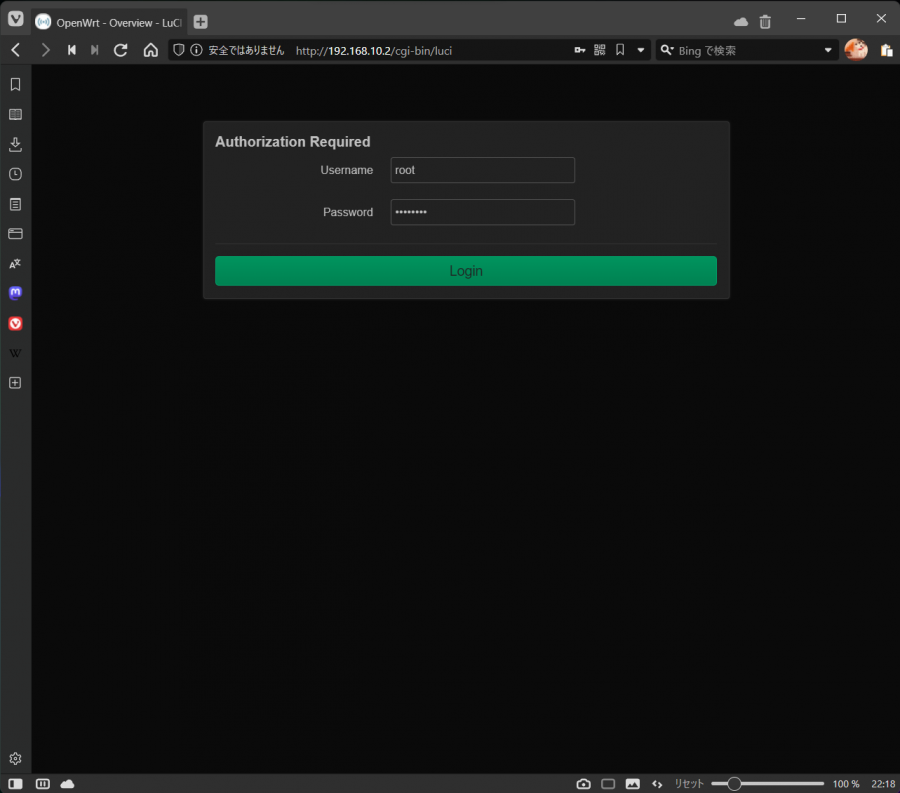Open the Wikipedia web panel
This screenshot has height=793, width=900.
click(15, 353)
